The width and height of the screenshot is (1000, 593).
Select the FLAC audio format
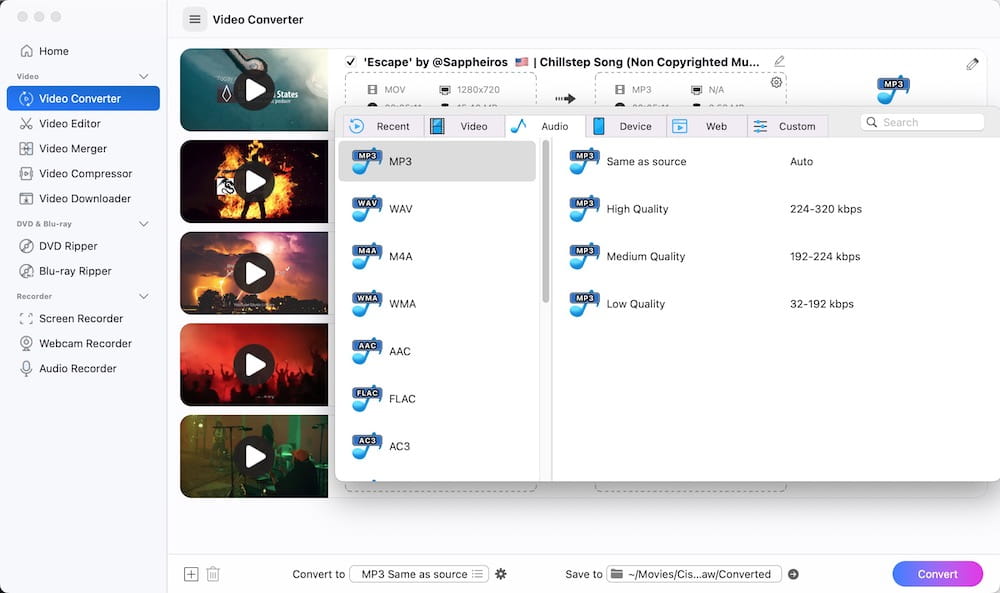point(438,399)
